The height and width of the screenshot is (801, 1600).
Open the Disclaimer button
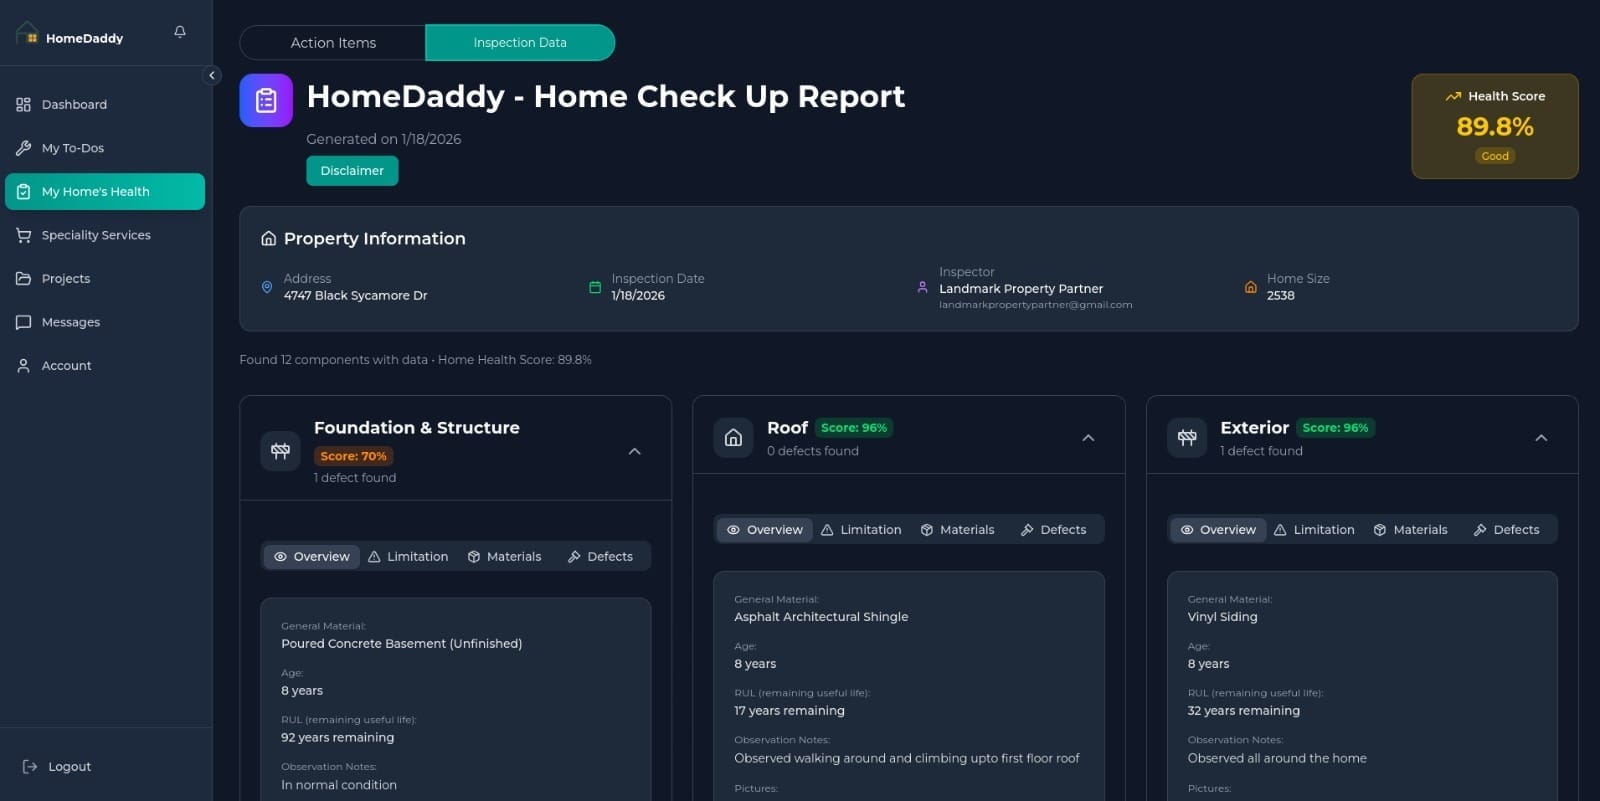click(352, 171)
